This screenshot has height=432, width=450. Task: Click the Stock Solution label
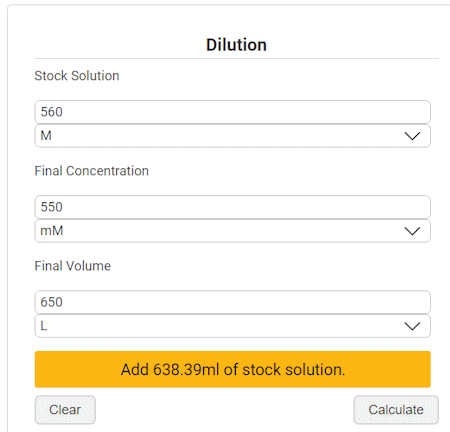click(77, 76)
